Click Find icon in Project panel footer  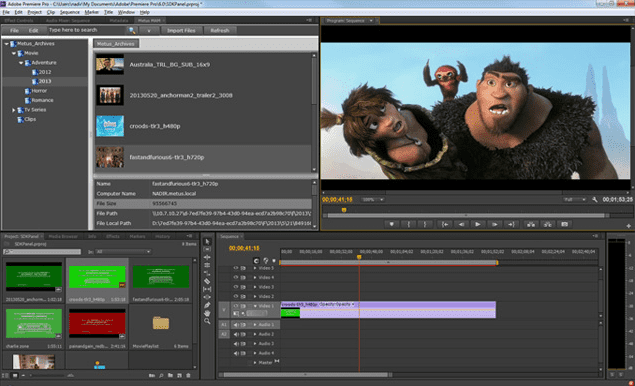pyautogui.click(x=161, y=375)
